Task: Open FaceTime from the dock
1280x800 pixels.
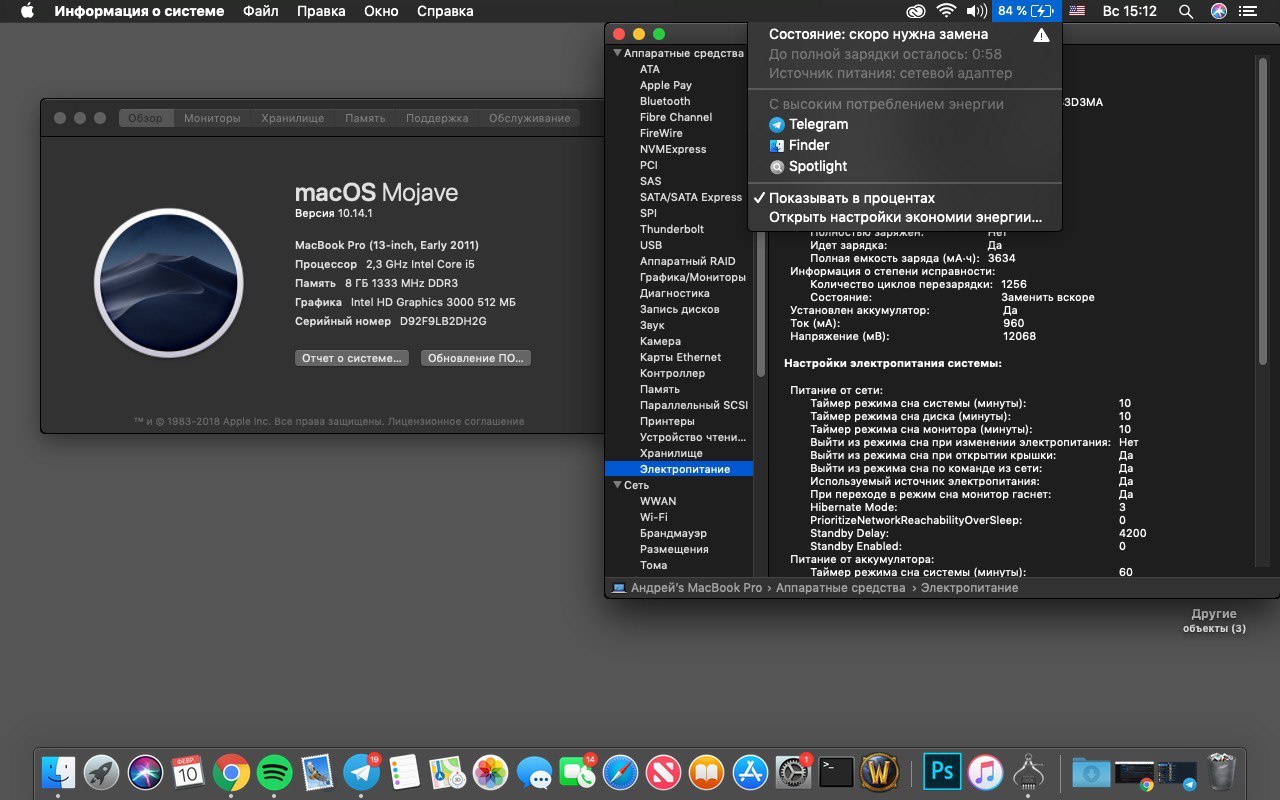Action: pyautogui.click(x=577, y=771)
